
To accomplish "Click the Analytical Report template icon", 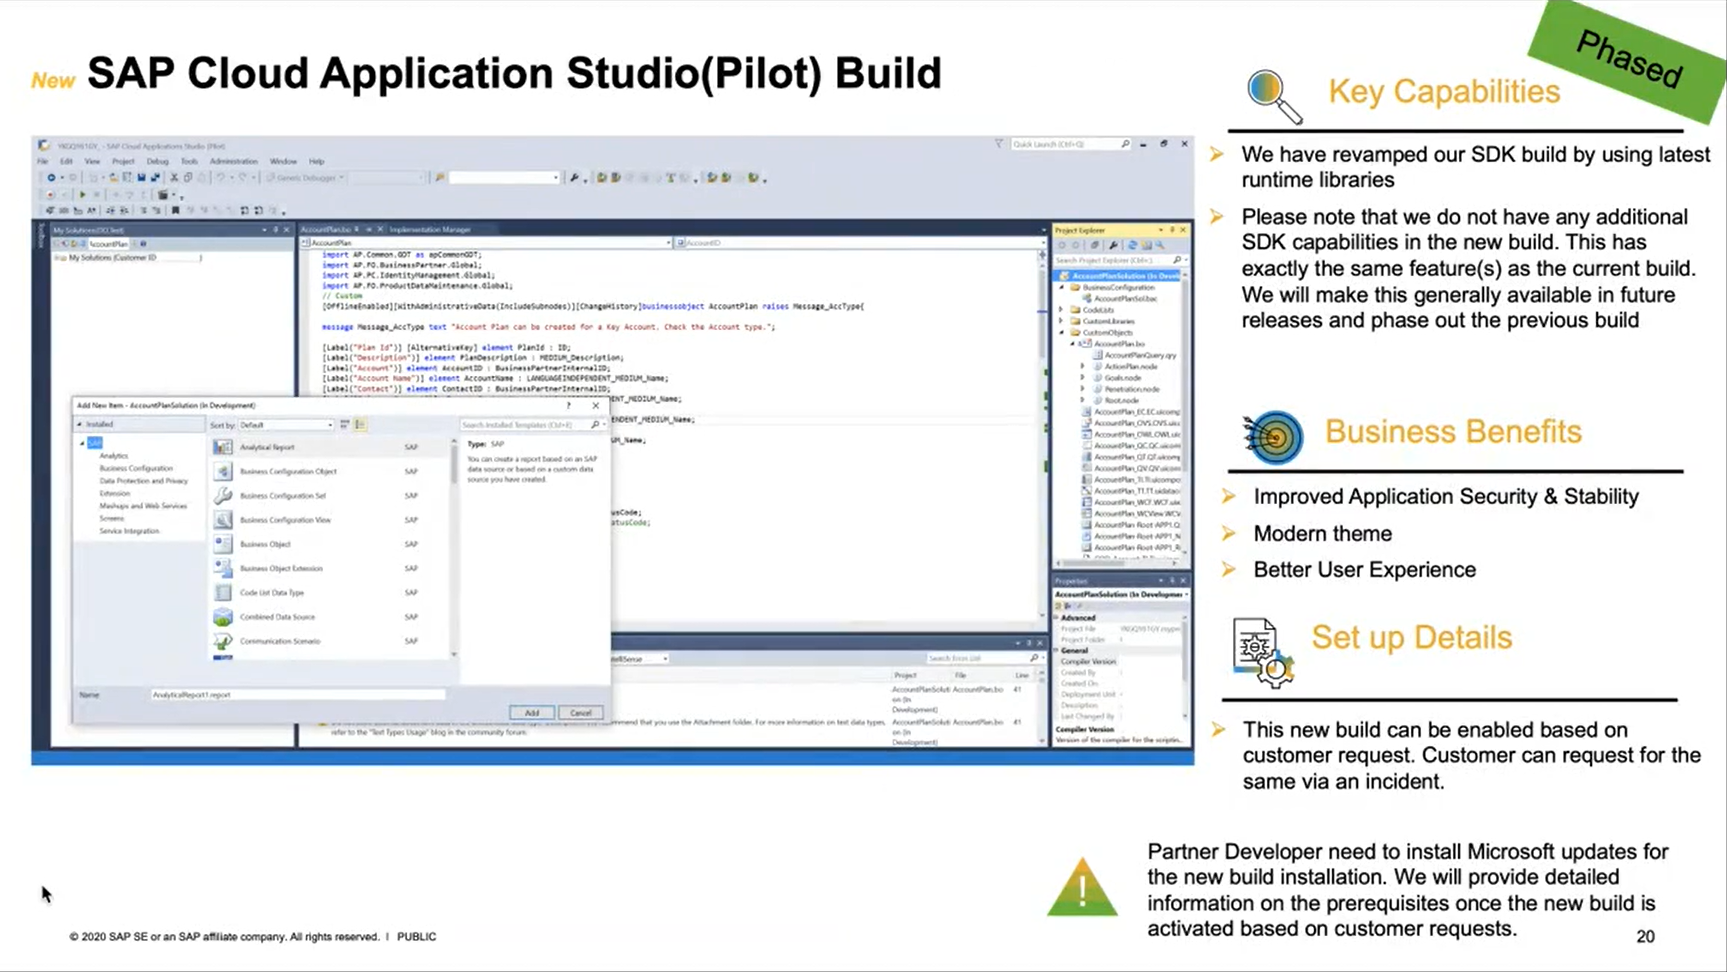I will [223, 447].
